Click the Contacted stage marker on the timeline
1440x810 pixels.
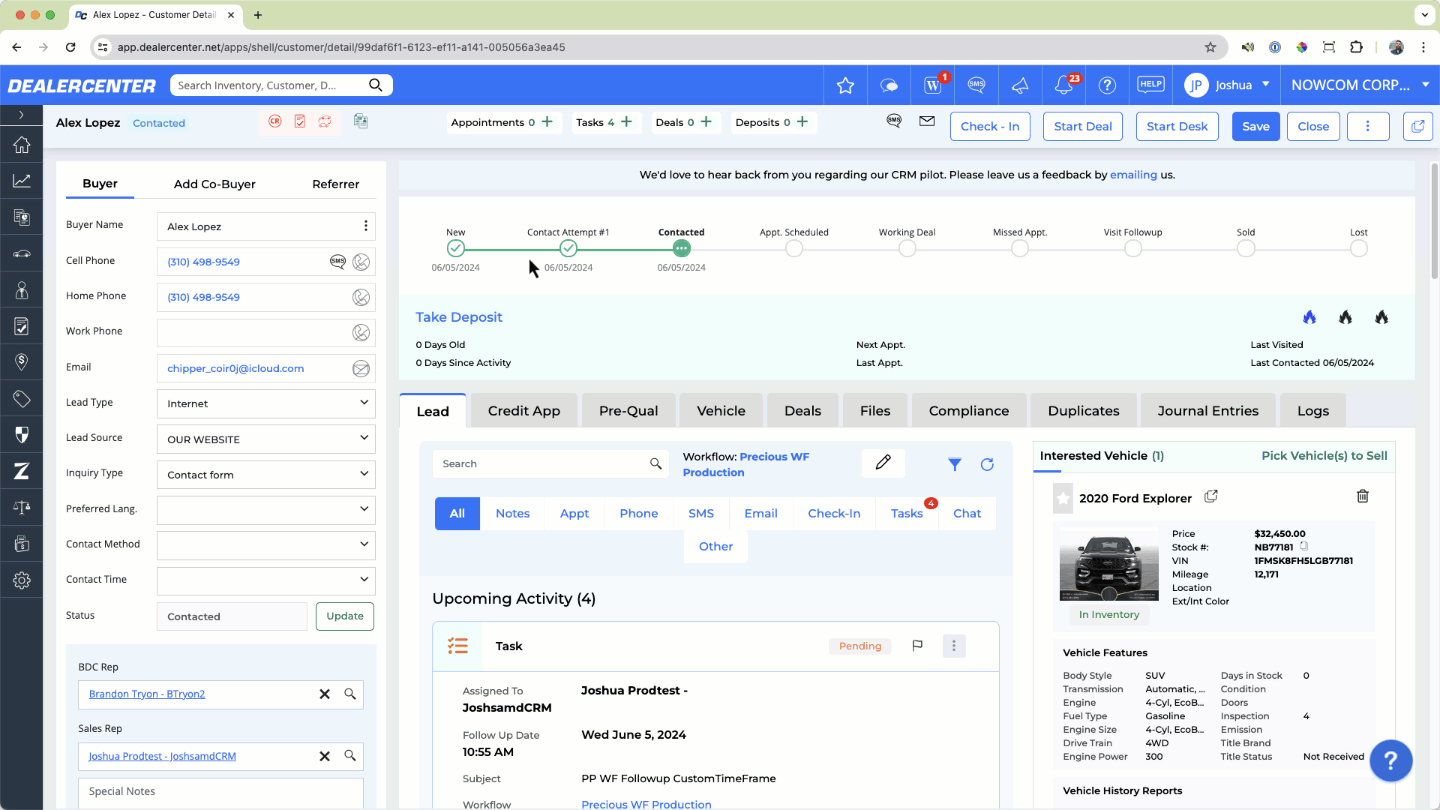[x=681, y=248]
